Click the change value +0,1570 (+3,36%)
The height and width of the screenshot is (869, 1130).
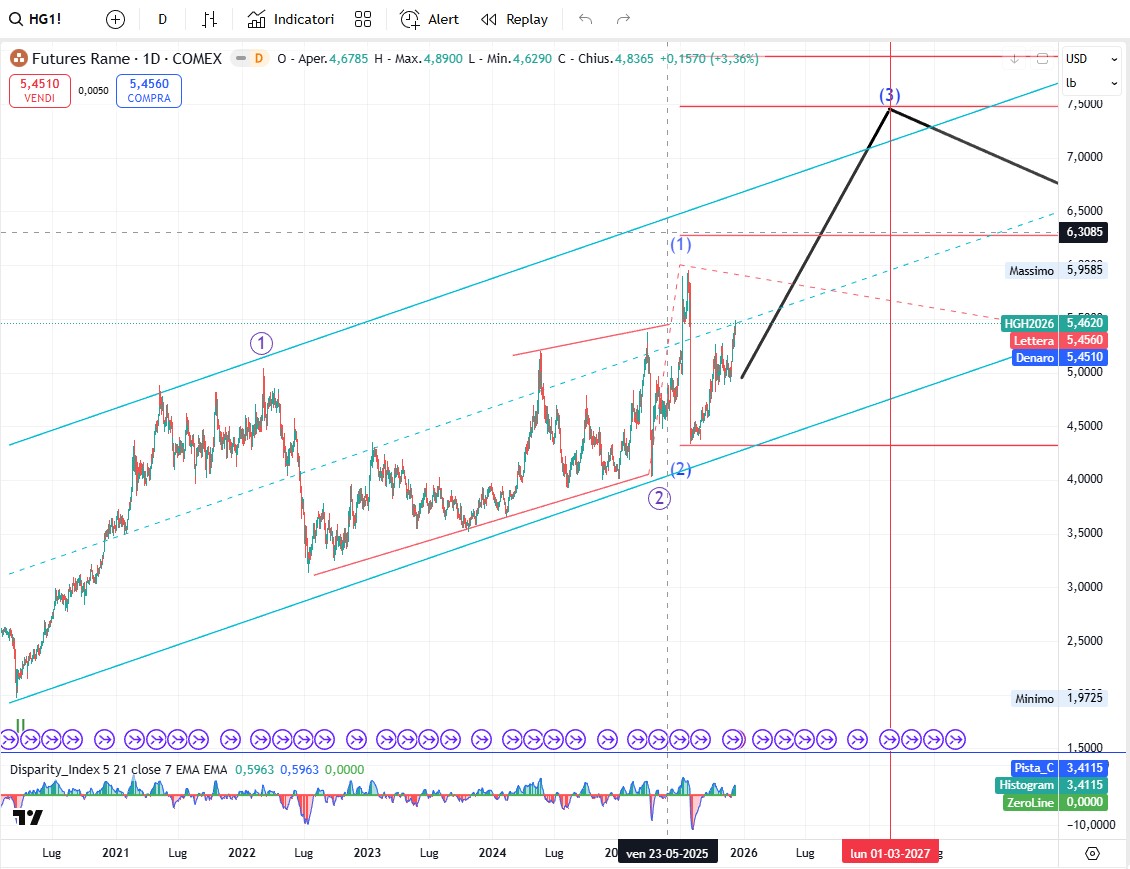point(709,58)
